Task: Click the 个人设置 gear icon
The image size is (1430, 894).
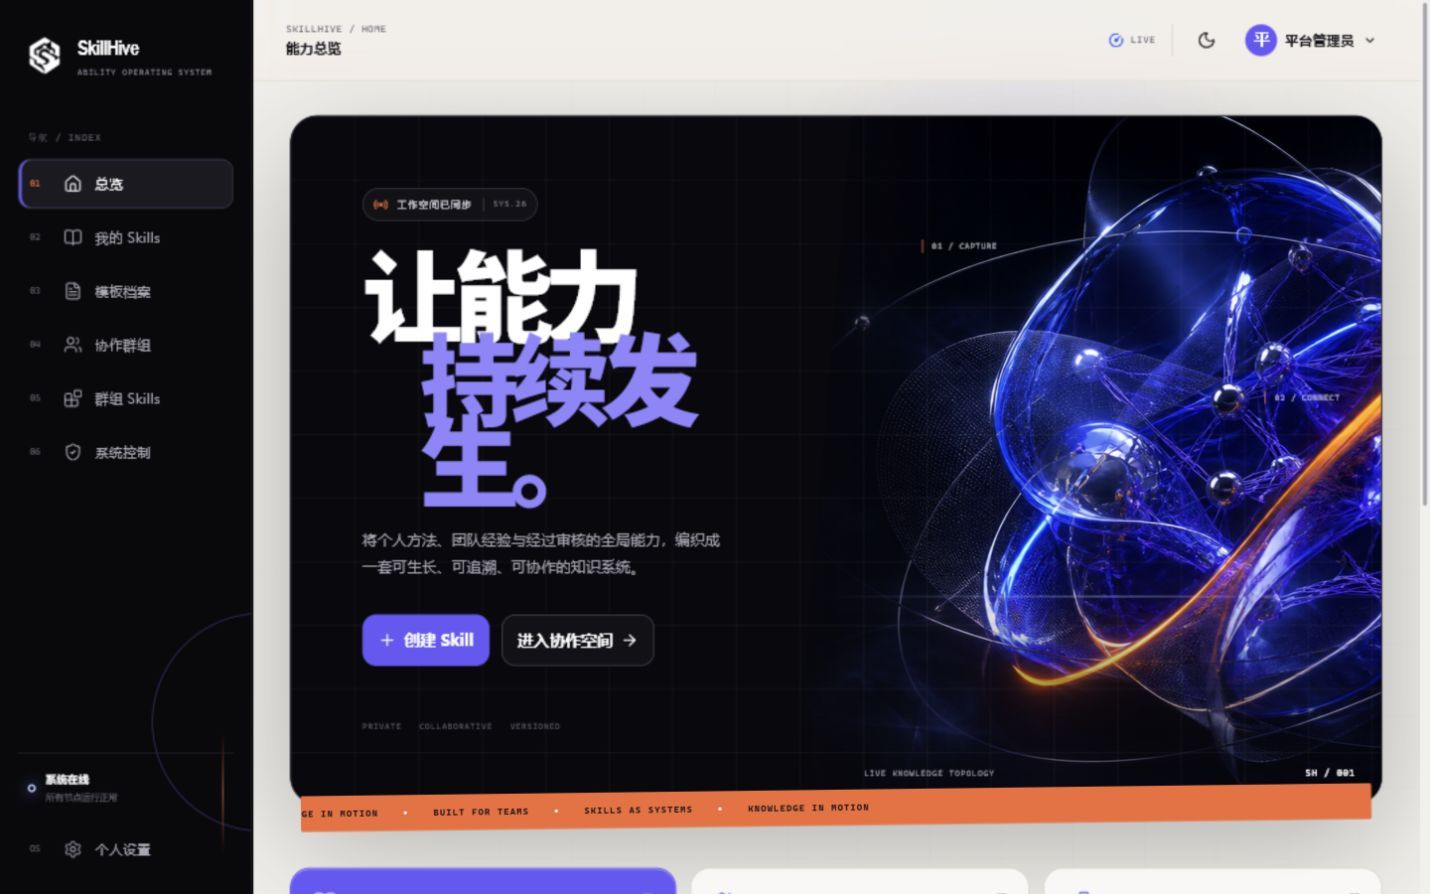Action: (x=73, y=849)
